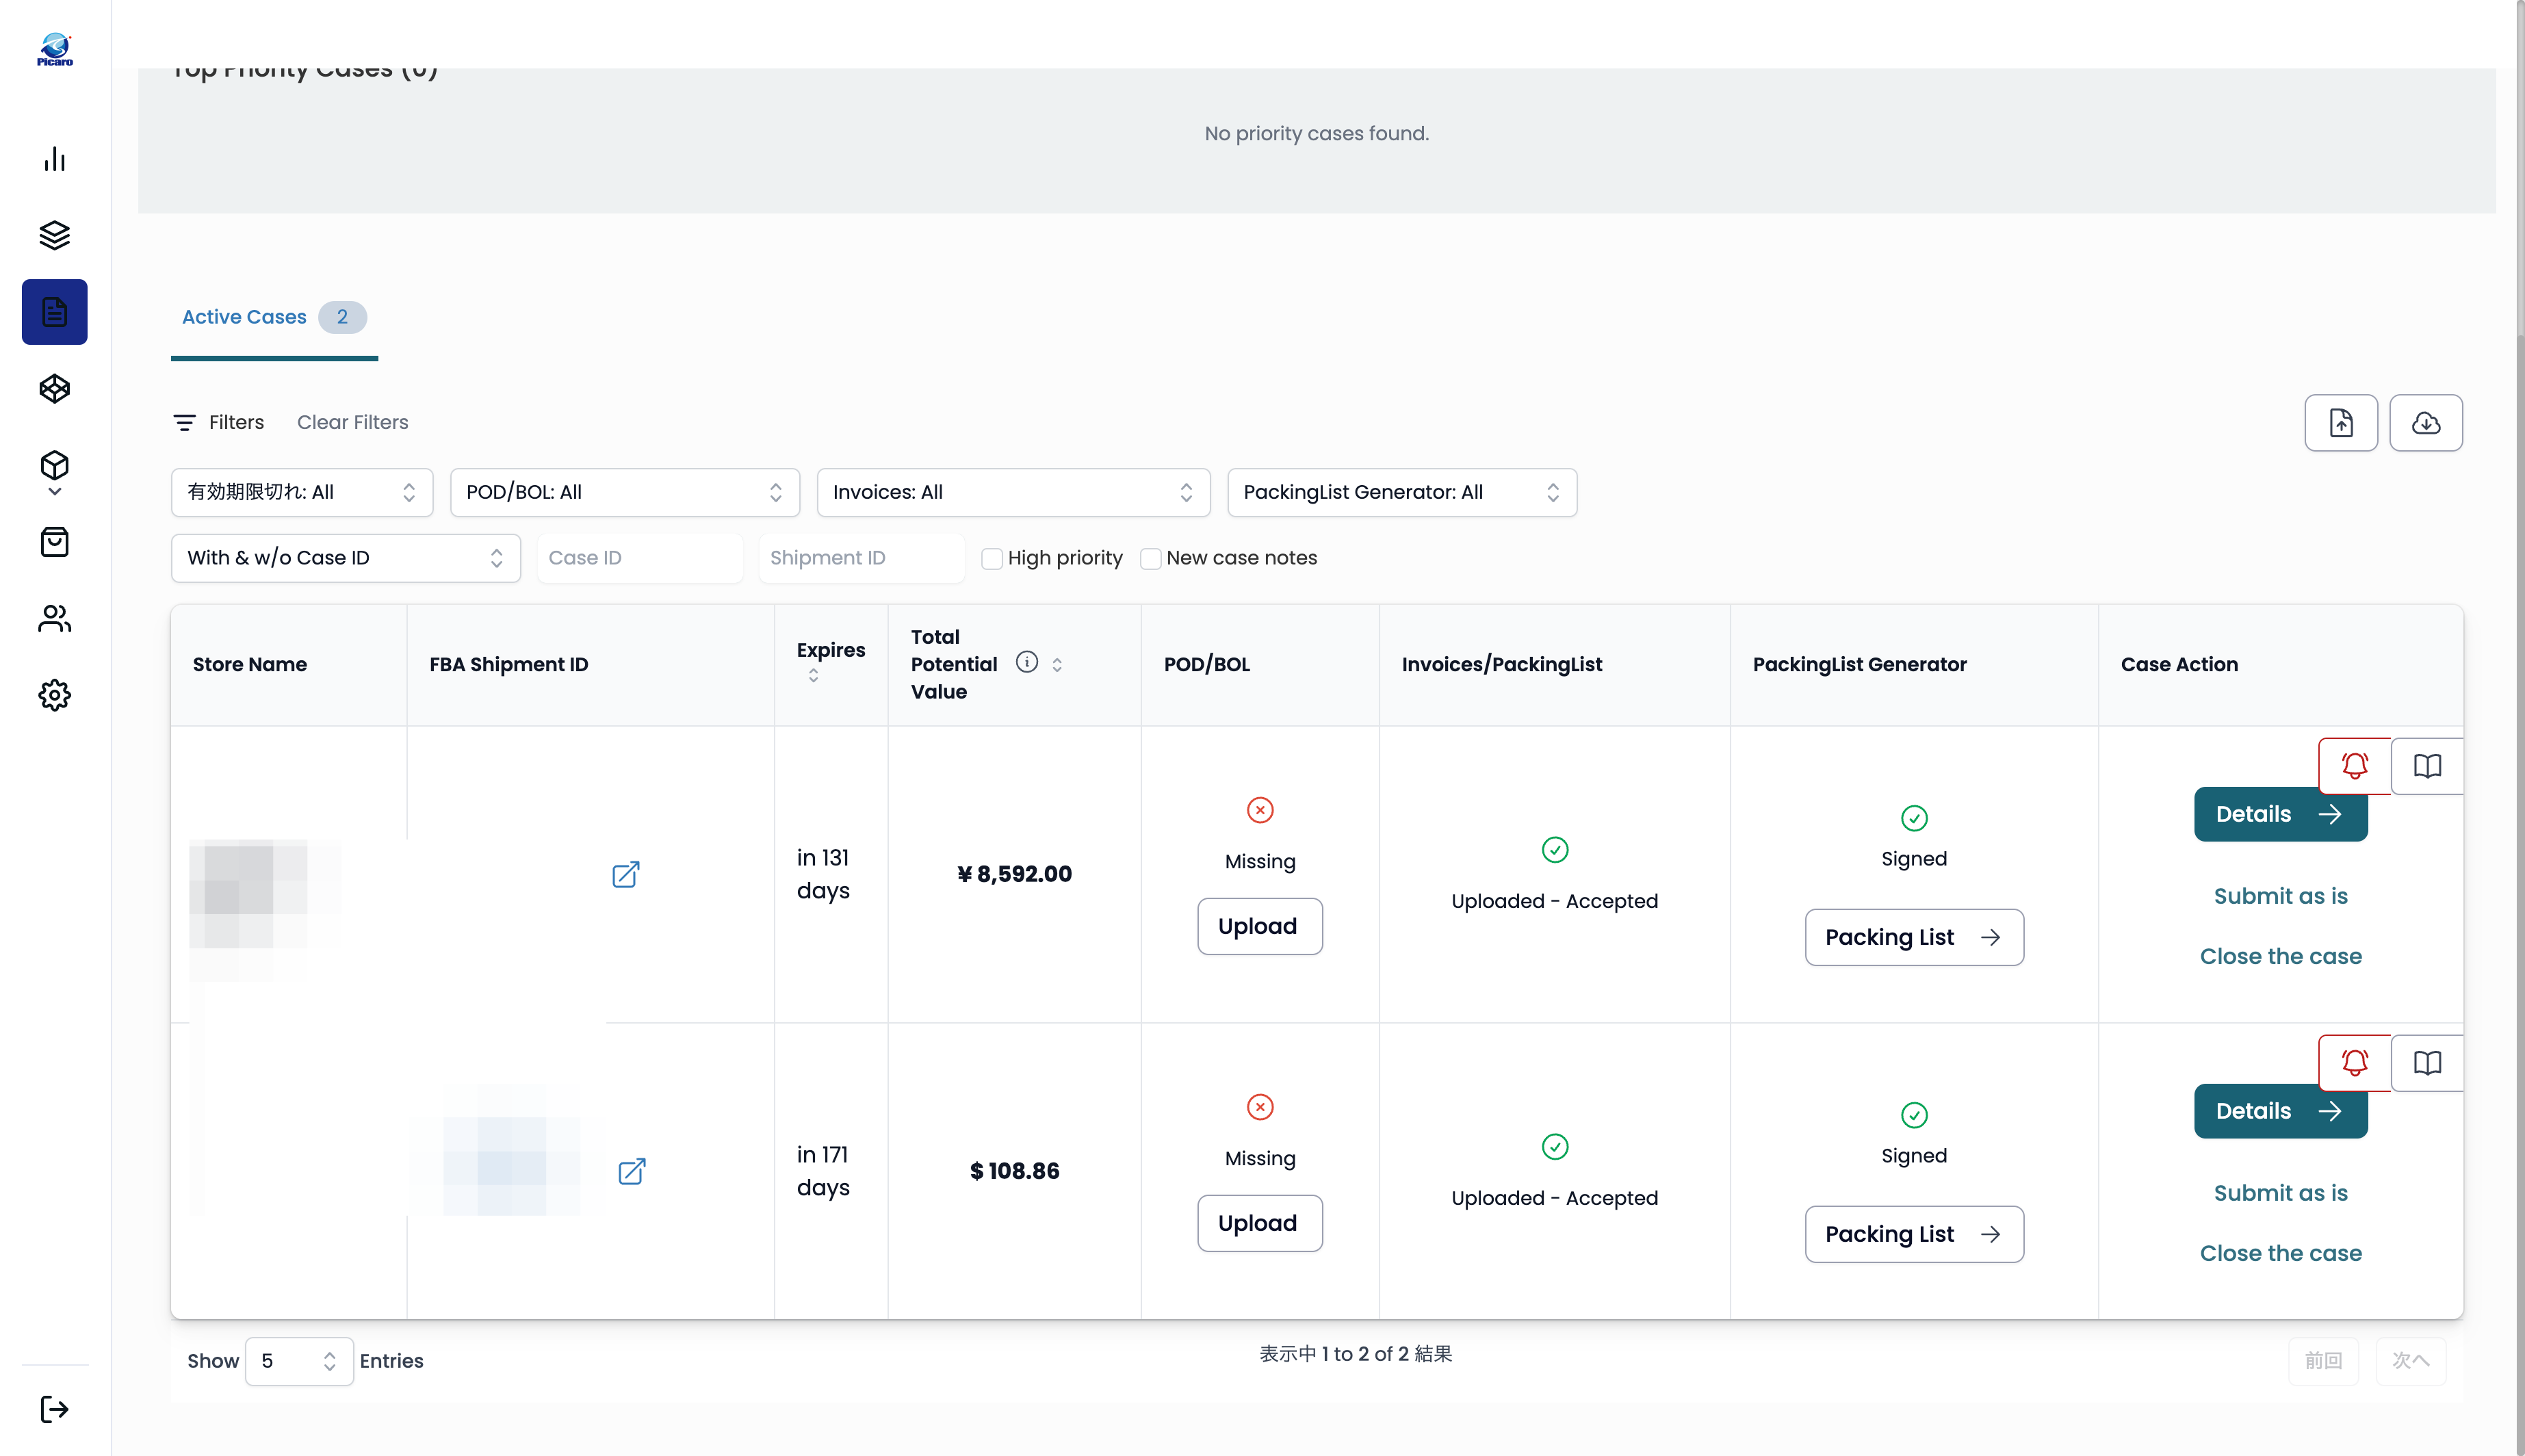
Task: Open the Invoices: All dropdown
Action: [x=1013, y=492]
